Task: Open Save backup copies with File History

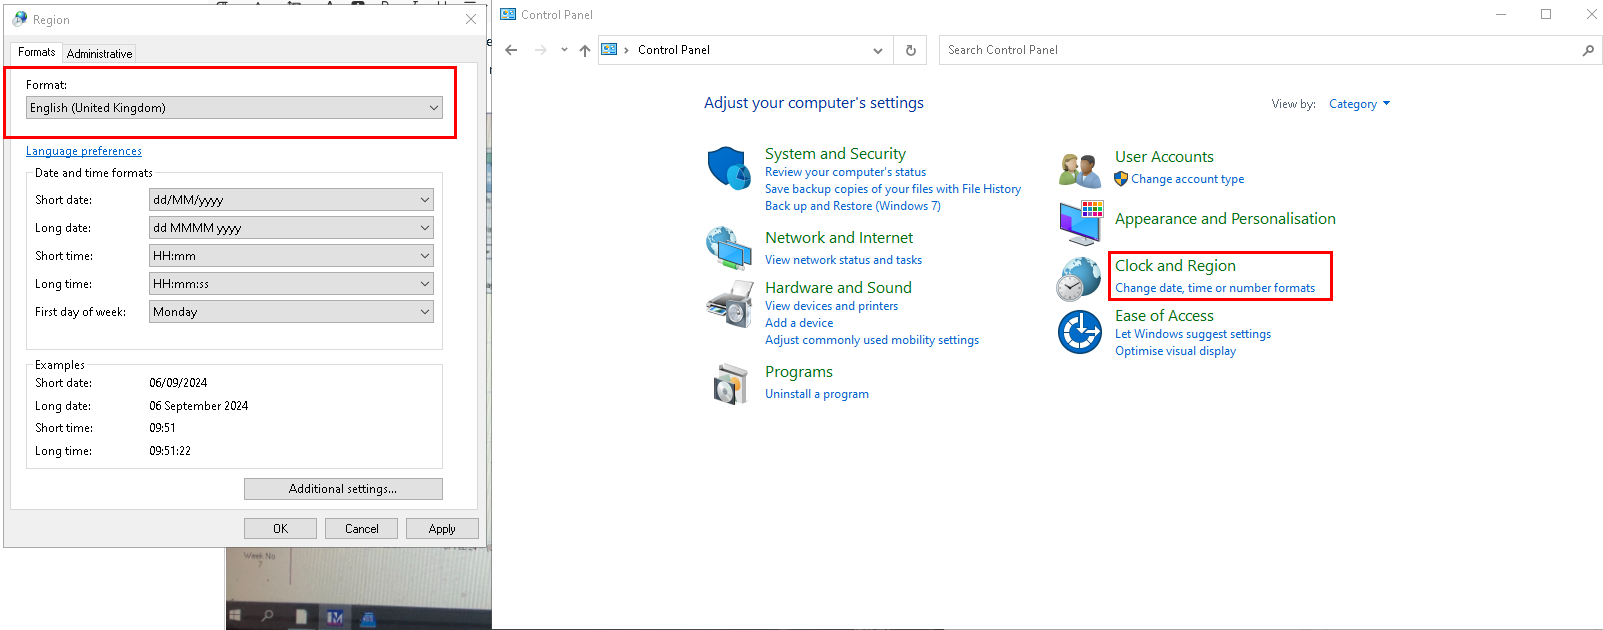Action: (x=893, y=189)
